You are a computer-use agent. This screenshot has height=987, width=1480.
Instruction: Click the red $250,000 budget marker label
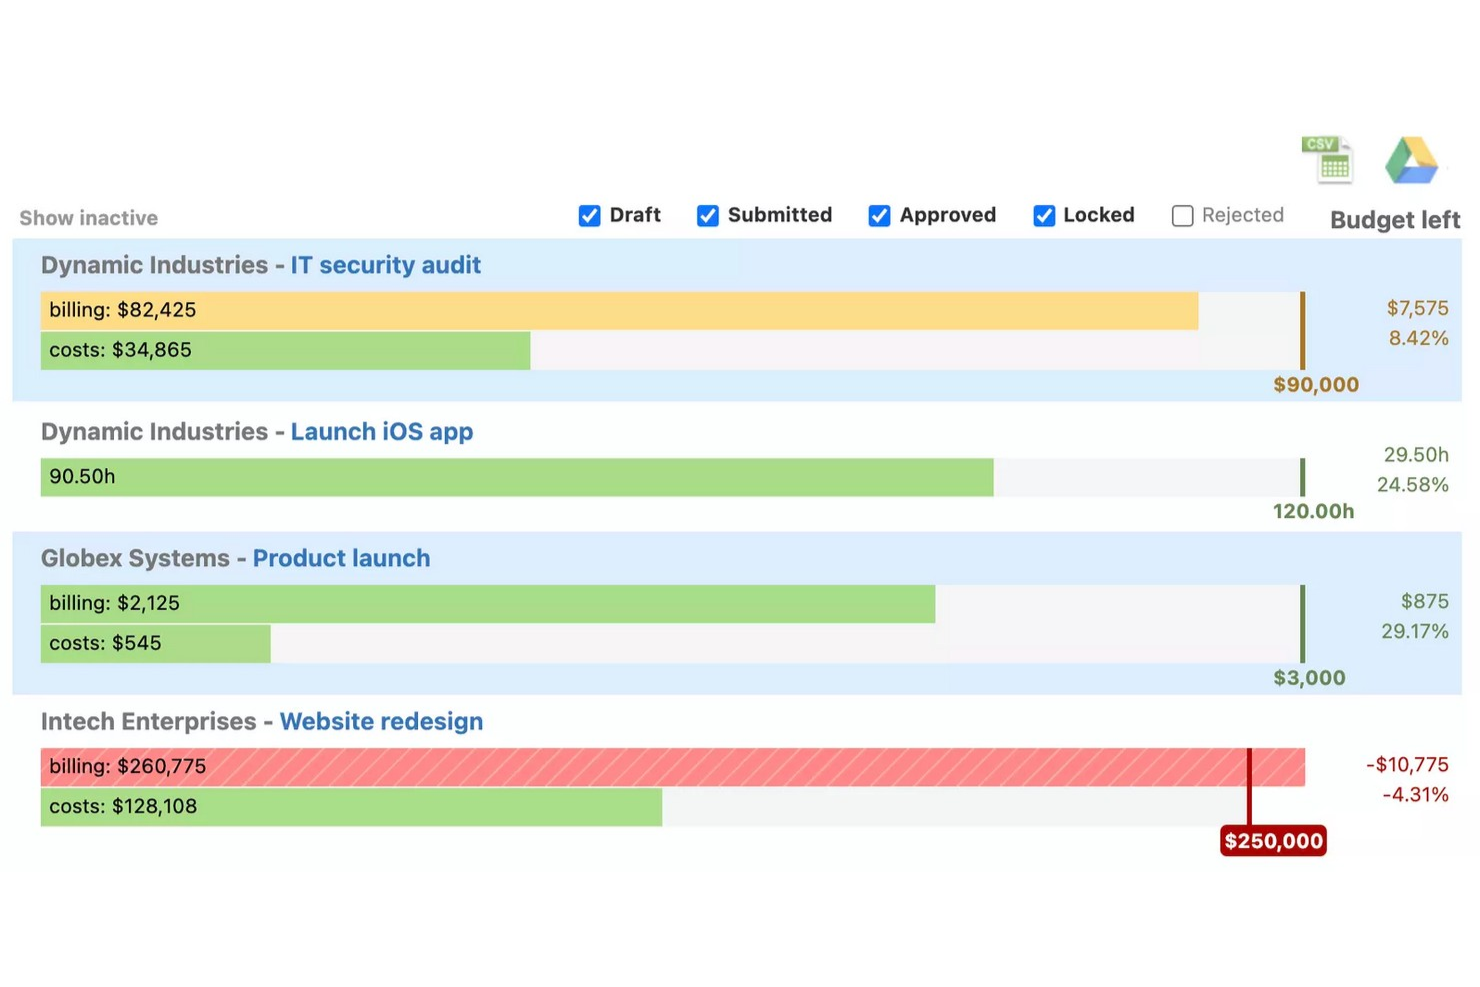click(x=1273, y=841)
